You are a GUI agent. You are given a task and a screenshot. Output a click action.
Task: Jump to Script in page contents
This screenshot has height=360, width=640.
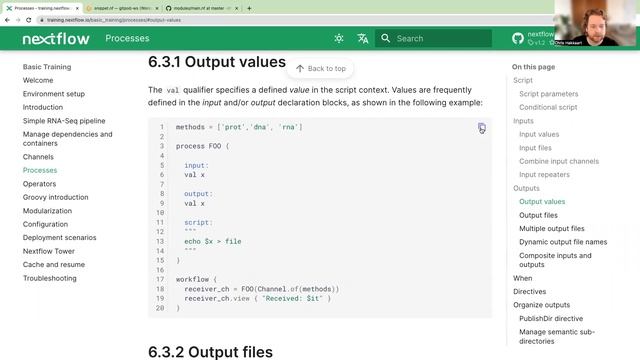(x=523, y=80)
